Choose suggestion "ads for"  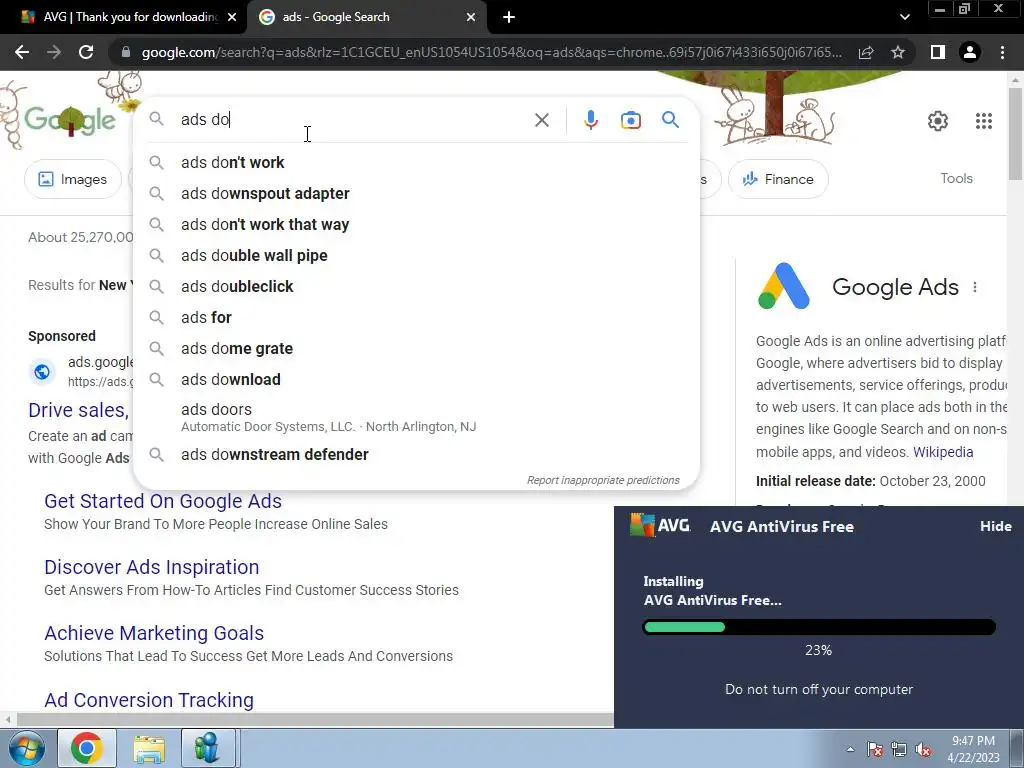[x=416, y=317]
